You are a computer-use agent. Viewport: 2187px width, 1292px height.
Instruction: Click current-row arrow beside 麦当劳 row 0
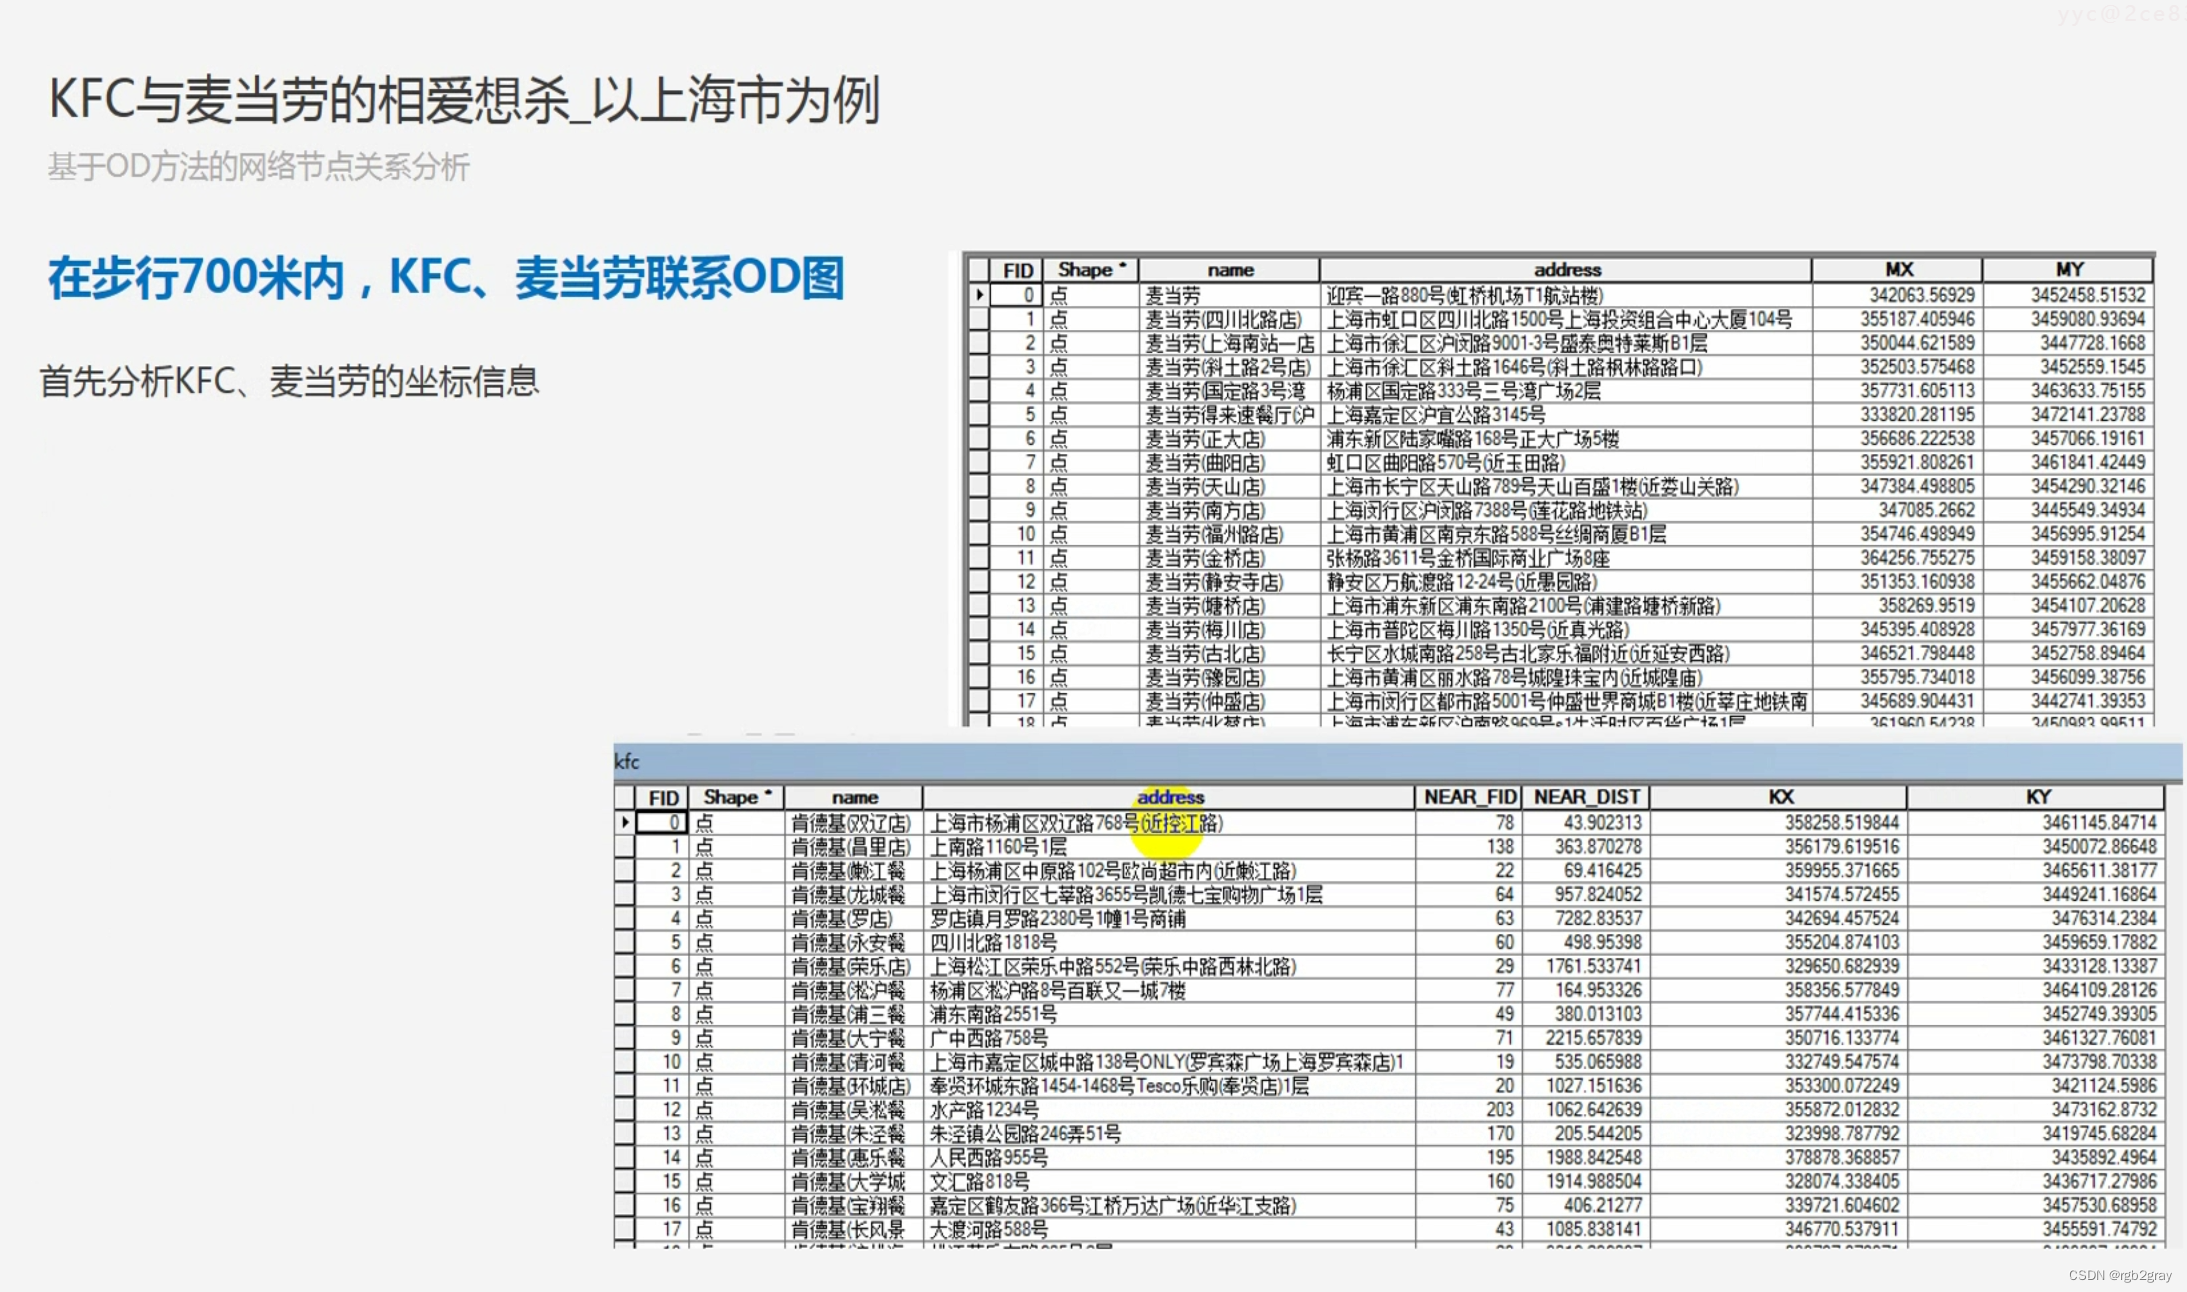(979, 295)
